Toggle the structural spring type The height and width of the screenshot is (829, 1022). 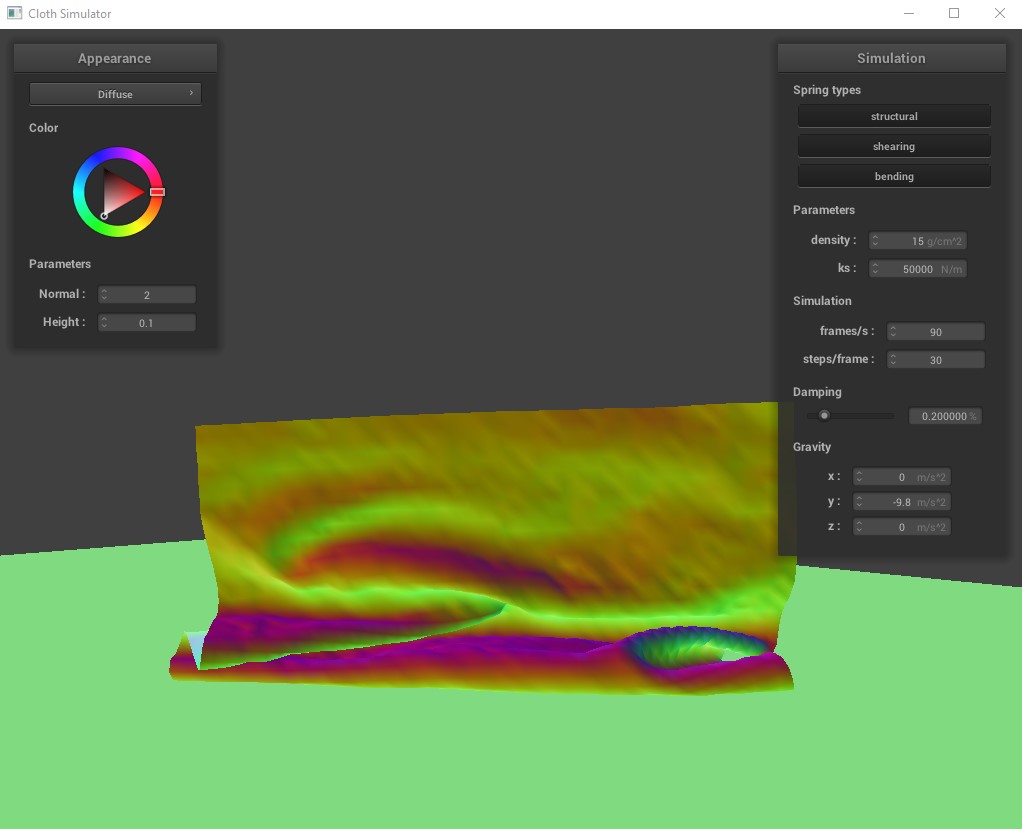click(x=894, y=116)
